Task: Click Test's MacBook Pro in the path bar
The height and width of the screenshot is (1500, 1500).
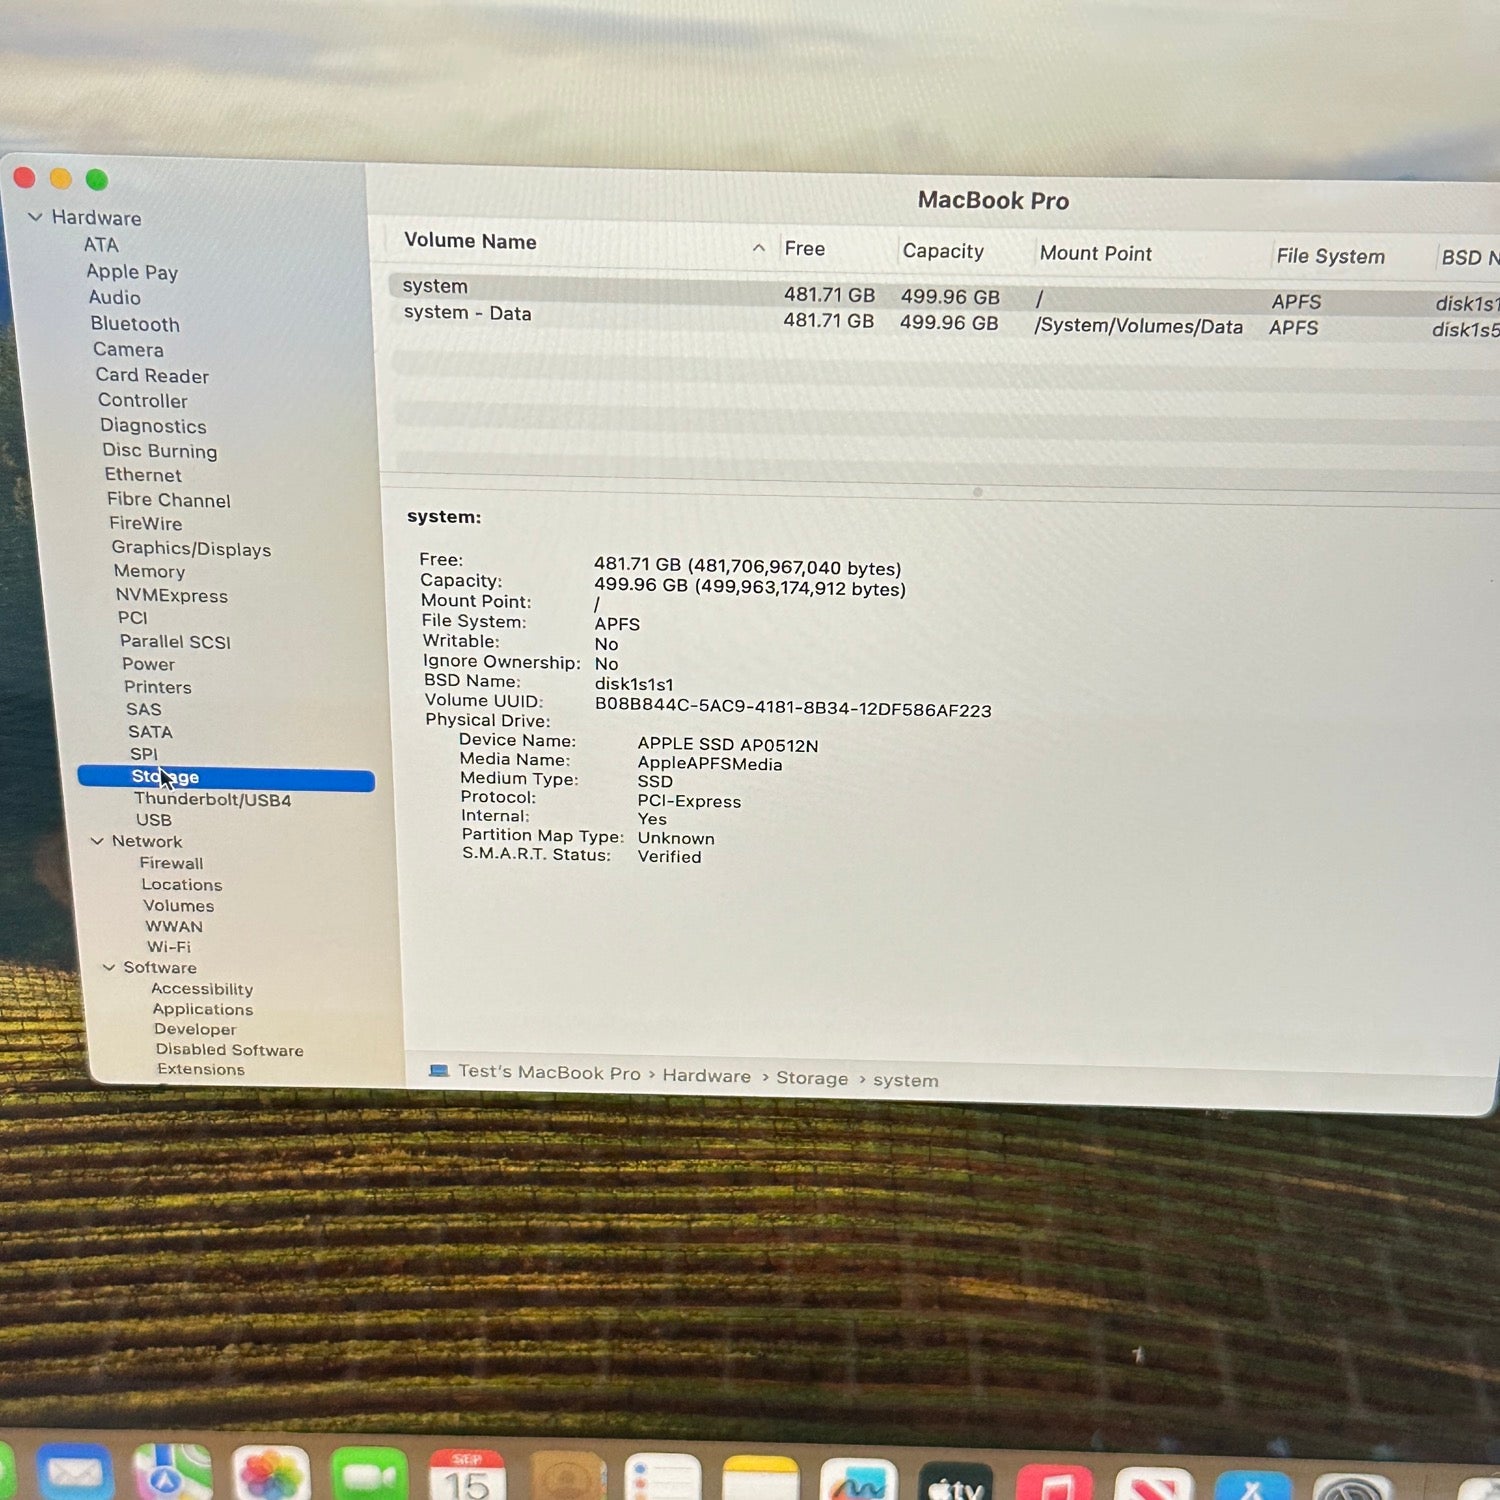Action: (x=548, y=1072)
